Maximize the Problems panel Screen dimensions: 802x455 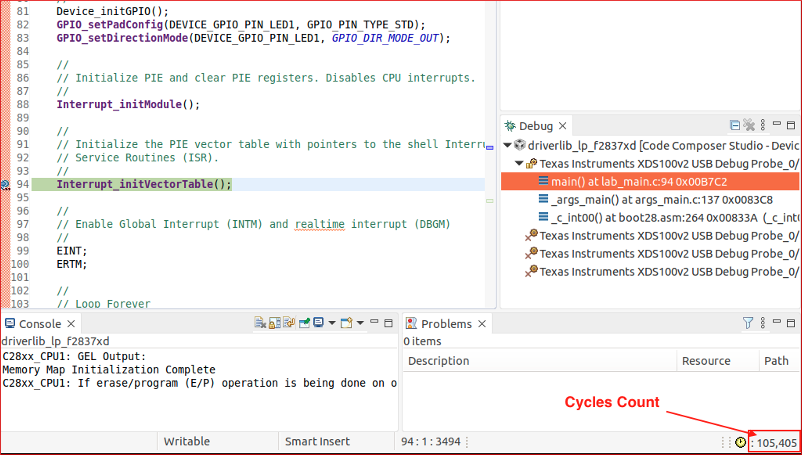click(791, 323)
